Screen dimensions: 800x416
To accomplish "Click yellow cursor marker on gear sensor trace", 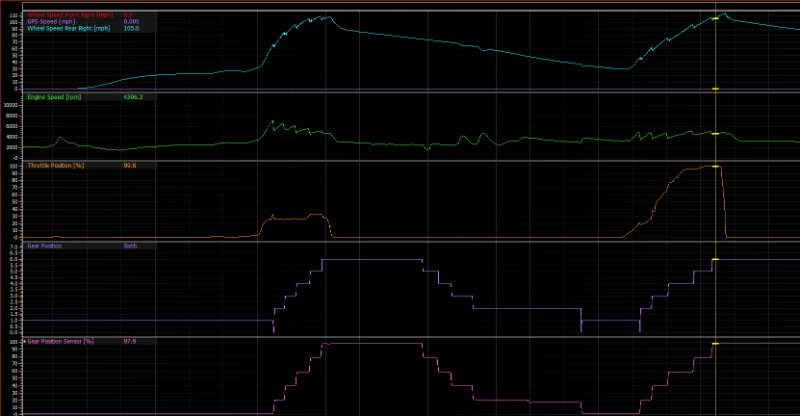I will click(x=715, y=343).
